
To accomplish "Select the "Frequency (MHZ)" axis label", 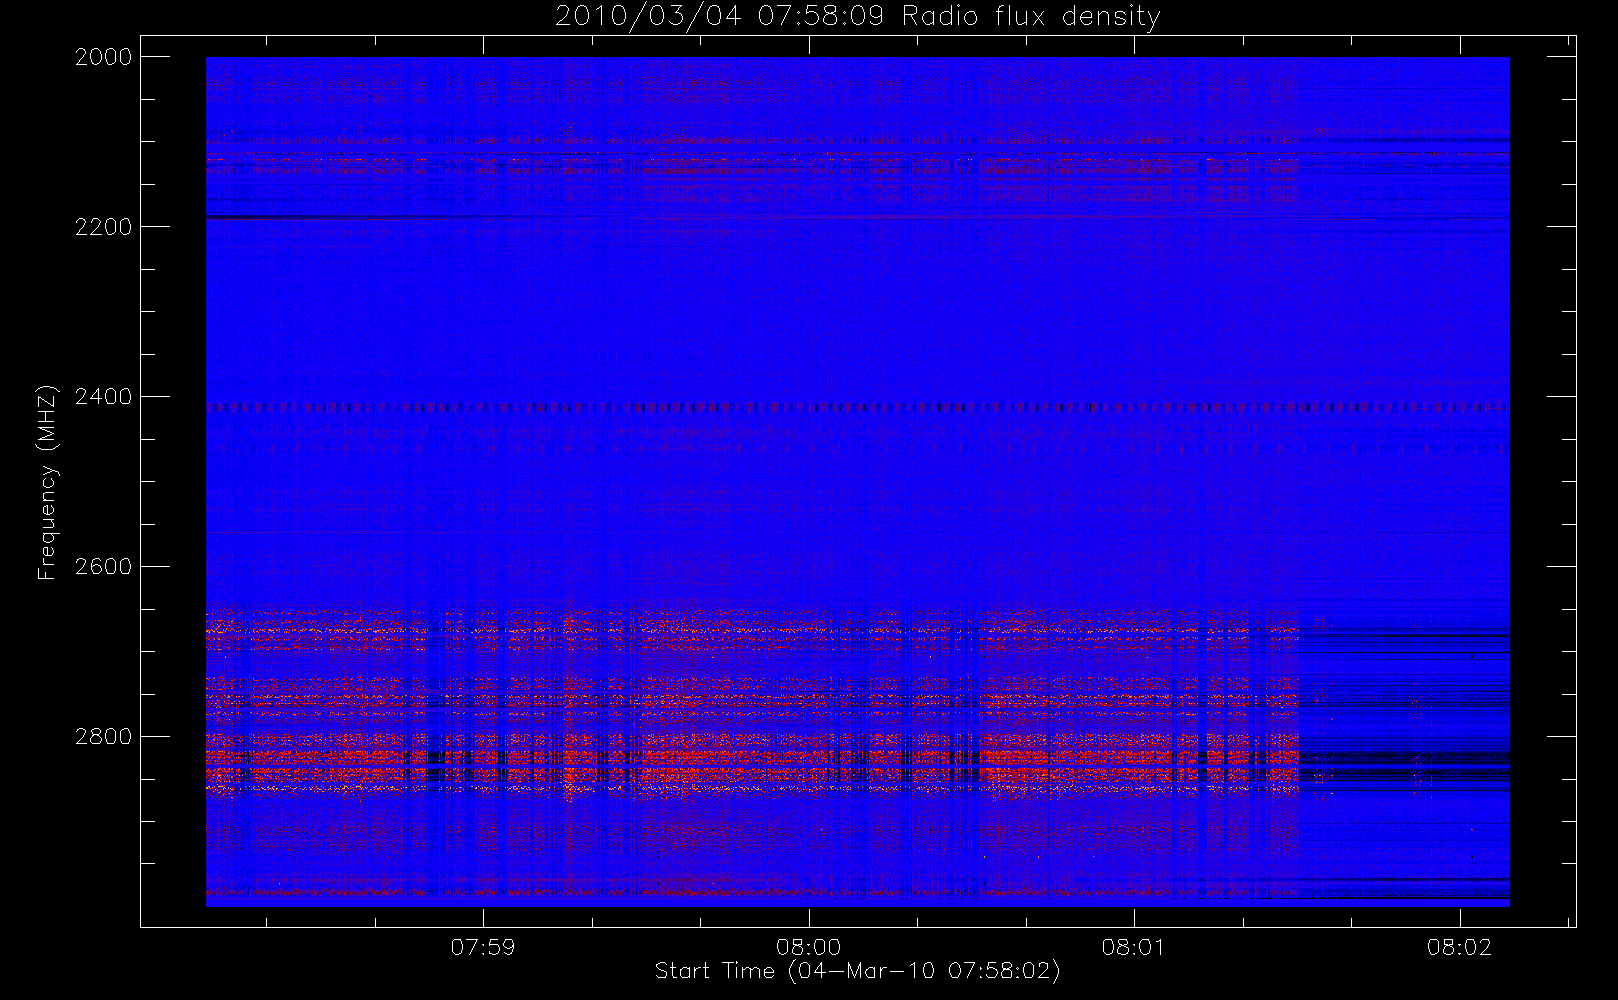I will tap(46, 482).
